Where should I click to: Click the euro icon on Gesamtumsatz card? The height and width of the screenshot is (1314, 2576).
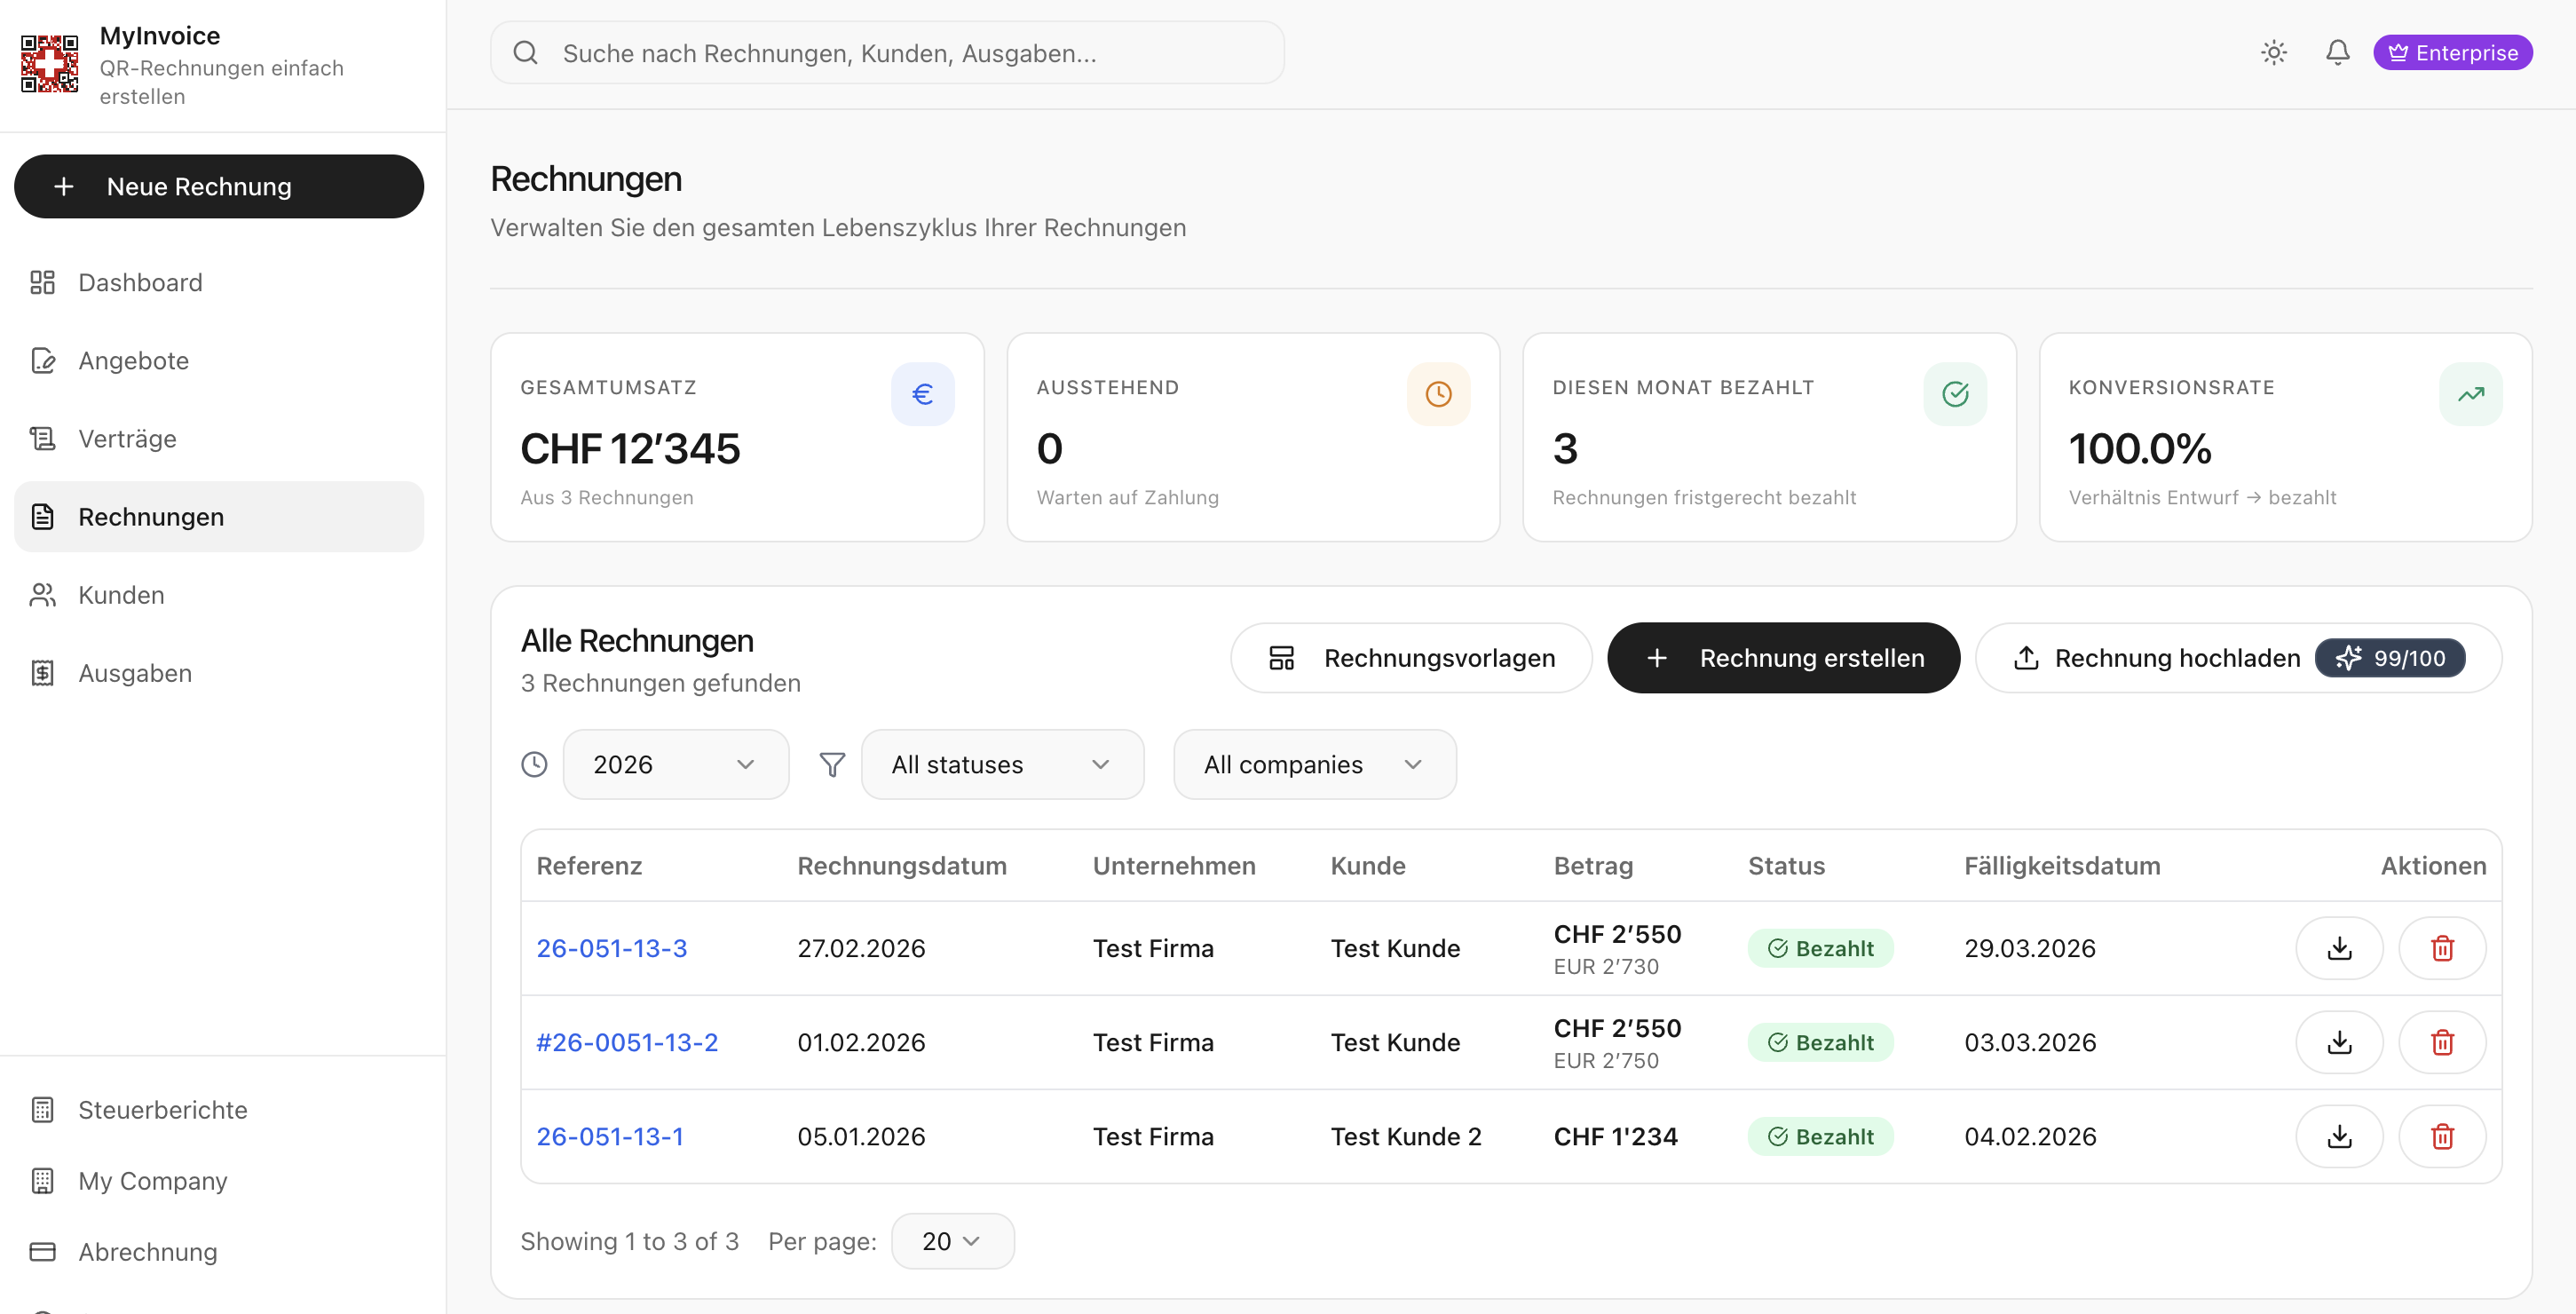[x=922, y=394]
